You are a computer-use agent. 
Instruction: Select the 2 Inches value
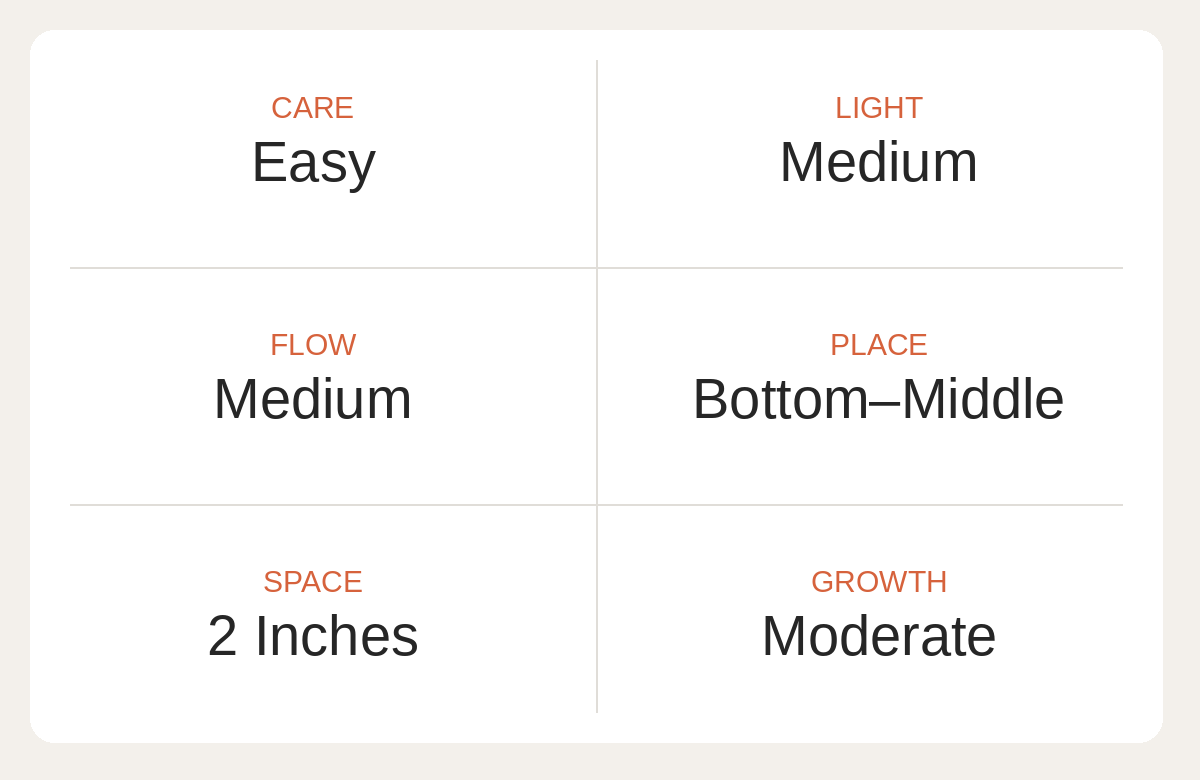[x=313, y=636]
